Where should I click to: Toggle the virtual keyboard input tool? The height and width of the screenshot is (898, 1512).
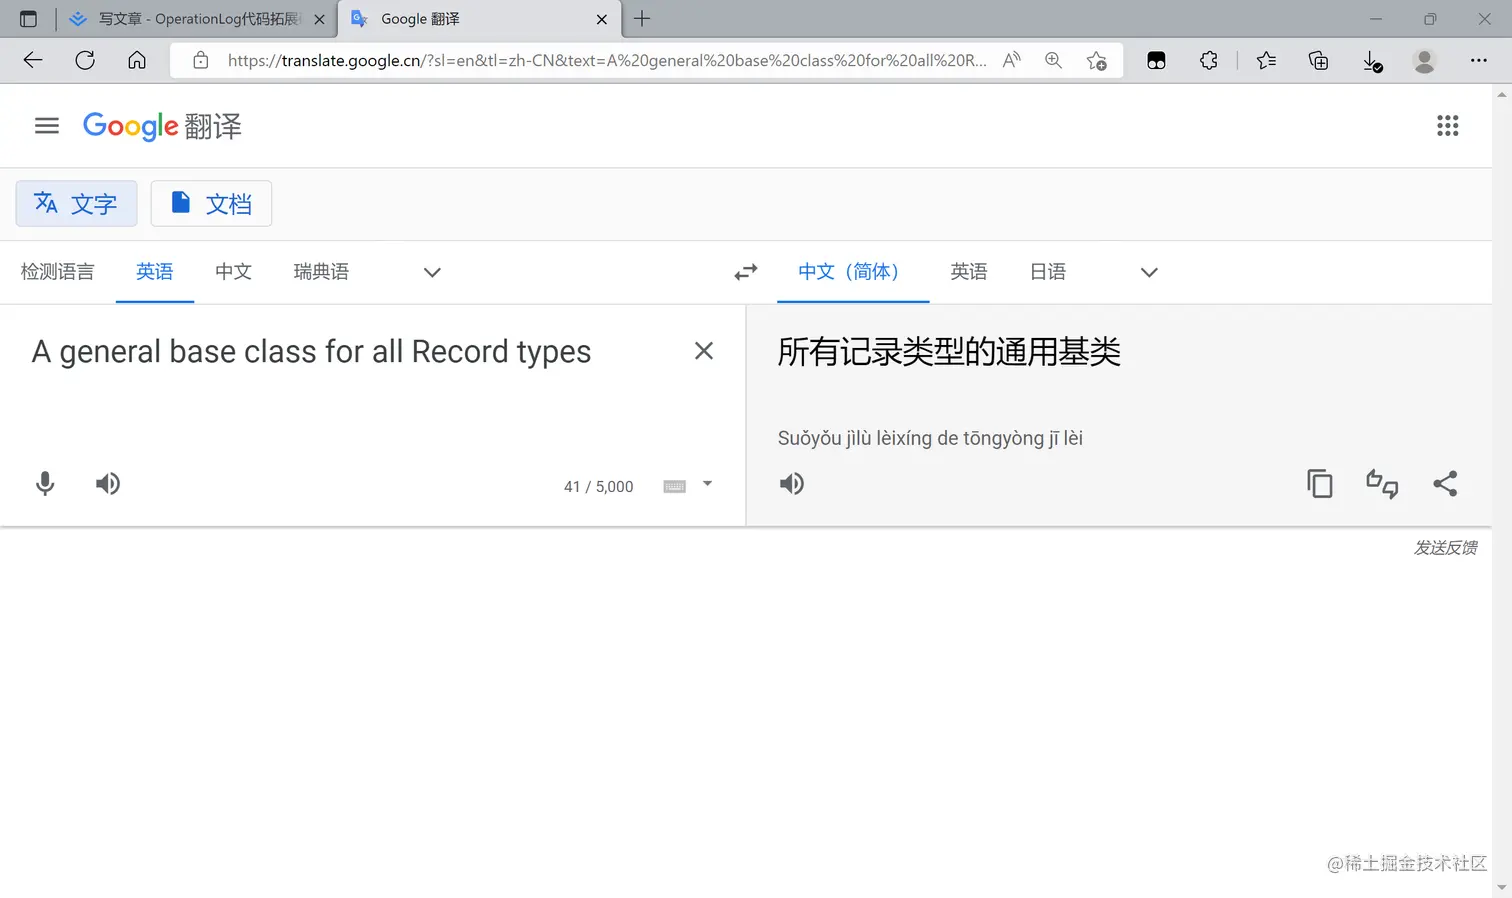(675, 486)
